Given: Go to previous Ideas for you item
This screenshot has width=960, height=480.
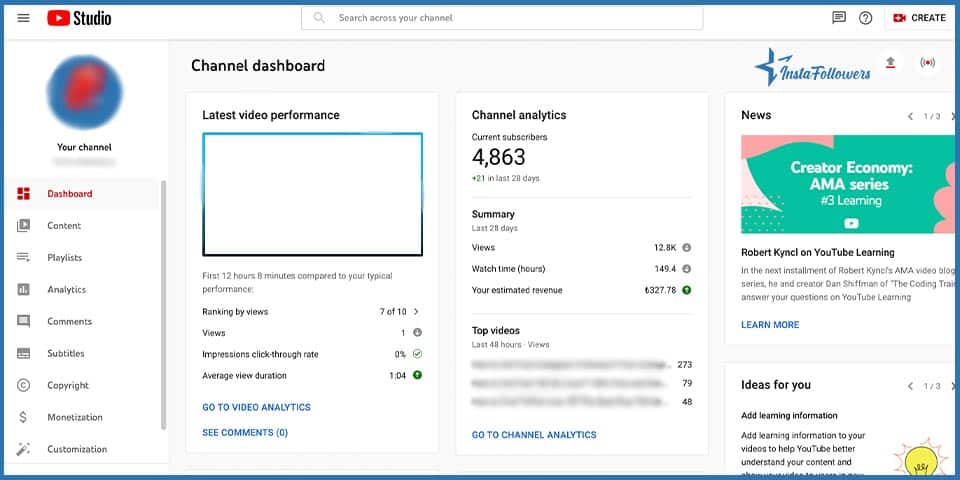Looking at the screenshot, I should tap(910, 386).
